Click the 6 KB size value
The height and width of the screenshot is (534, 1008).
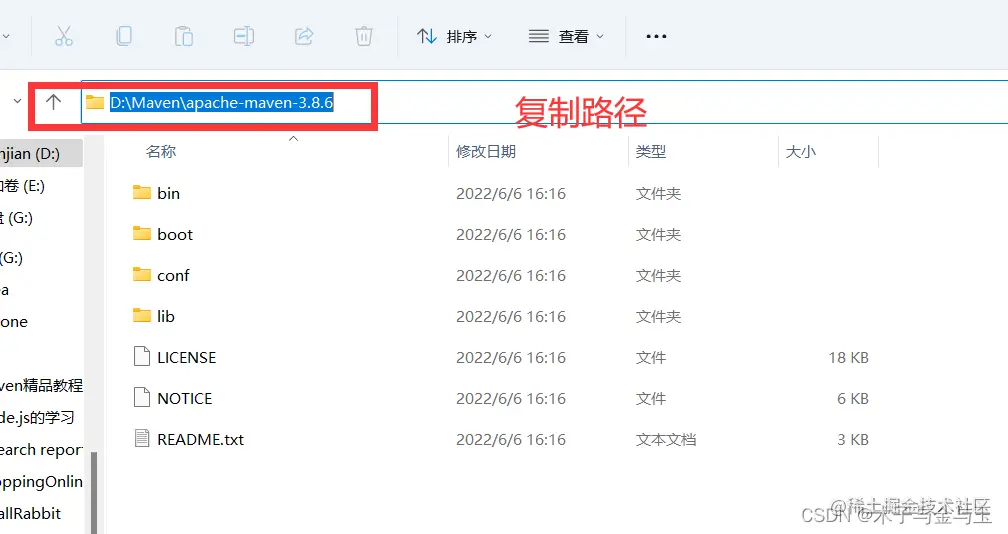[852, 399]
